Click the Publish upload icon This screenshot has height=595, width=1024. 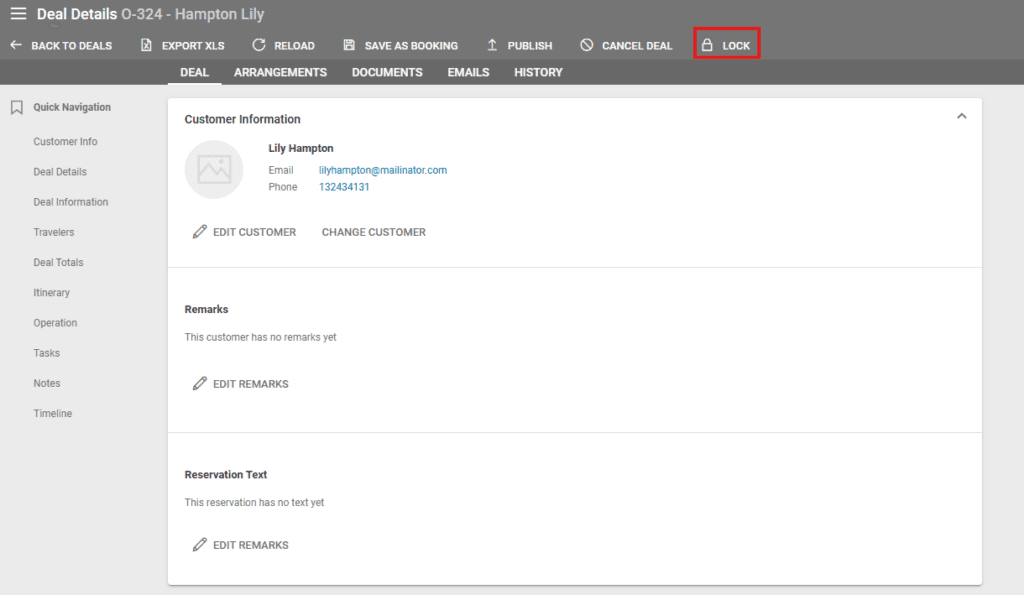tap(492, 45)
